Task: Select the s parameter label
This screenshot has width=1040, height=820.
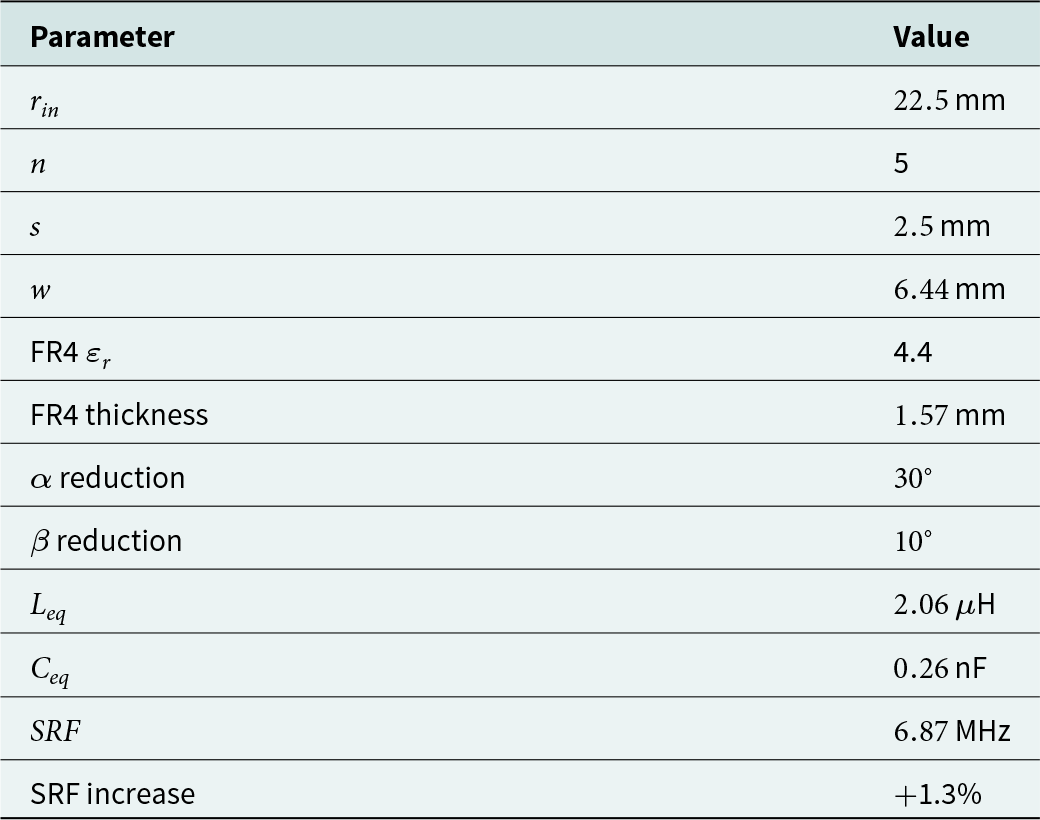Action: (35, 227)
